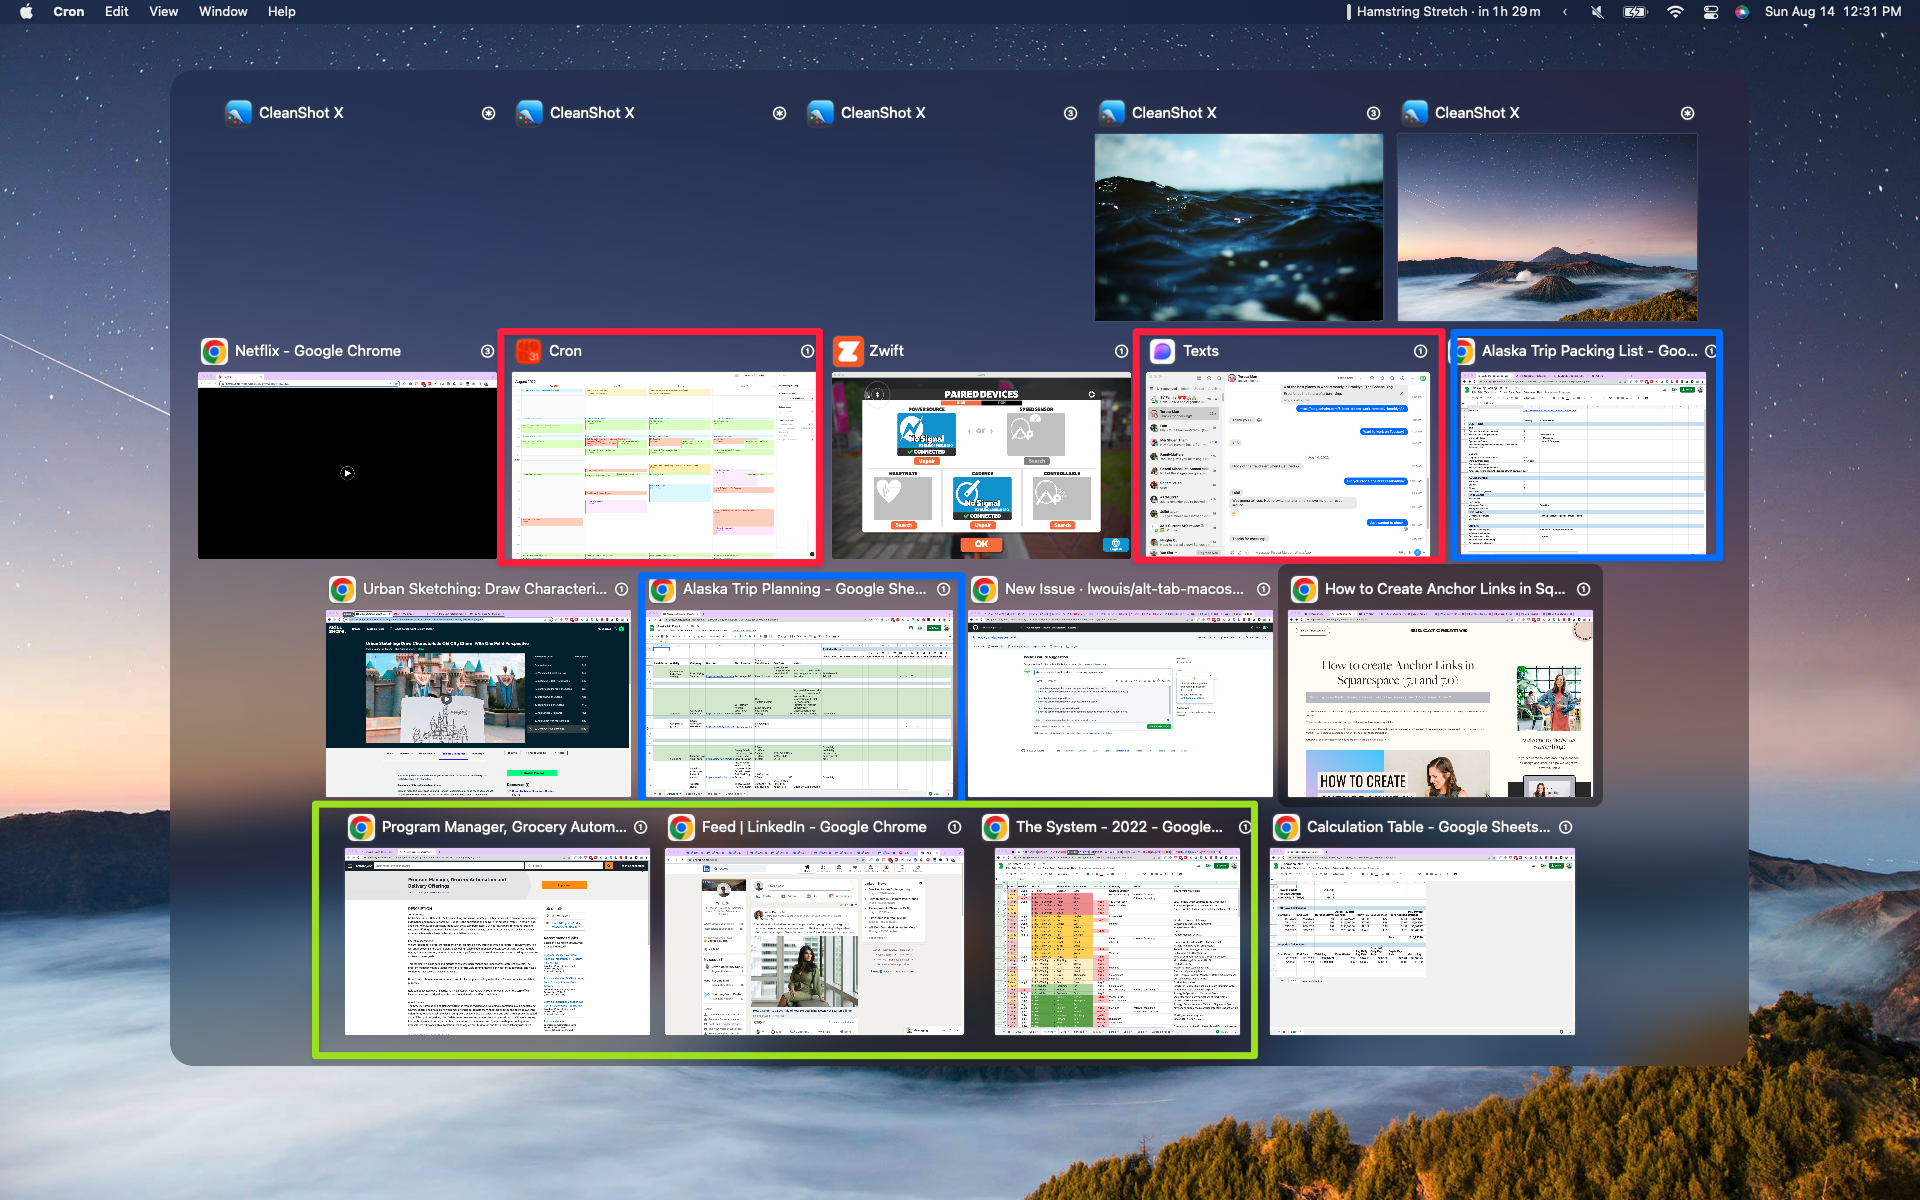Screen dimensions: 1920x1200
Task: Select the How to Create Anchor Links thumbnail
Action: click(1440, 703)
